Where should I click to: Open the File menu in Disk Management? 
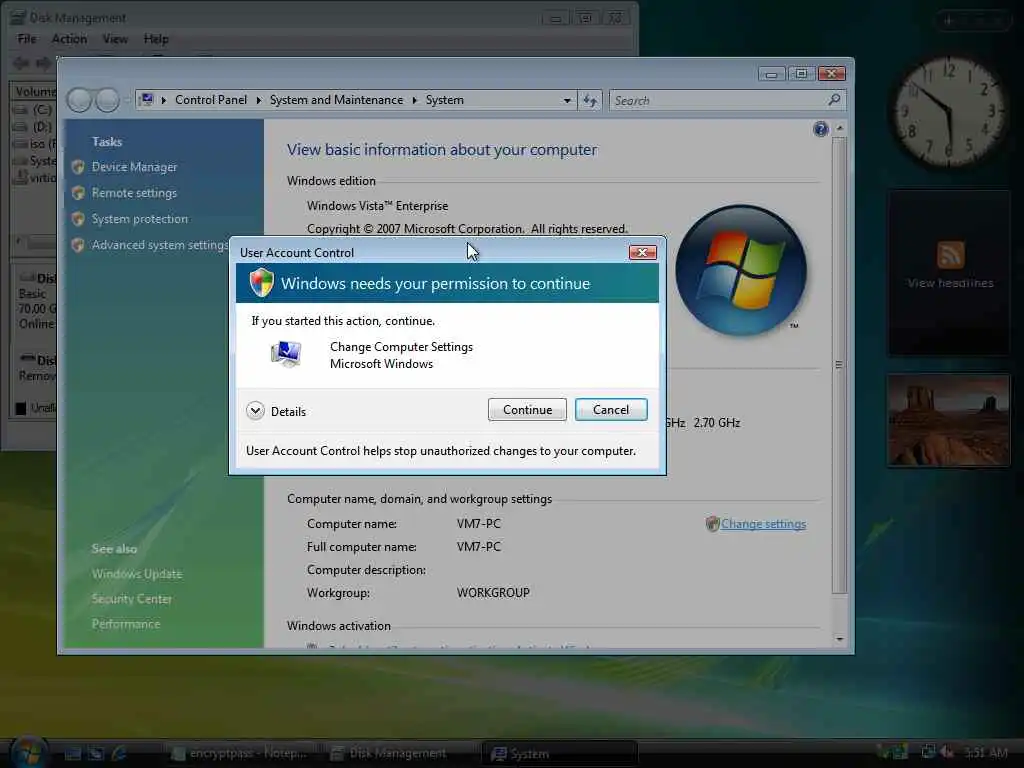point(27,39)
